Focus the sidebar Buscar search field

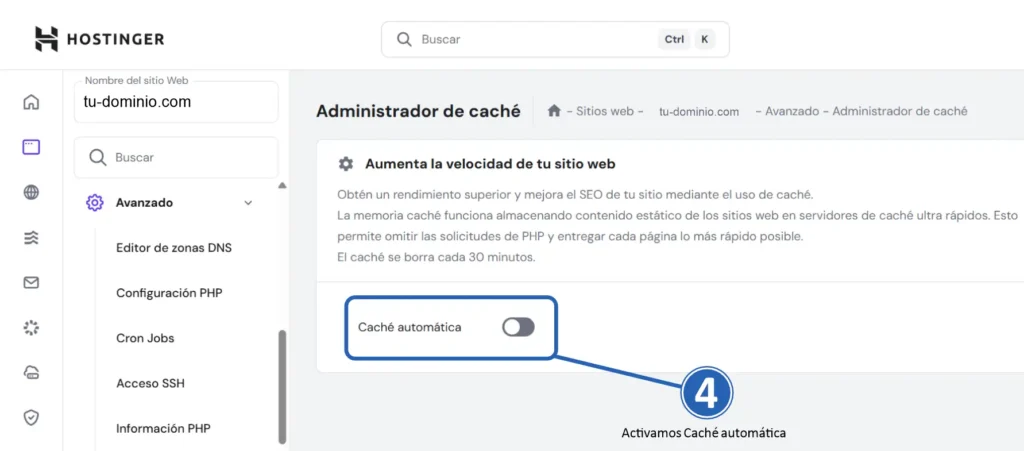click(176, 158)
